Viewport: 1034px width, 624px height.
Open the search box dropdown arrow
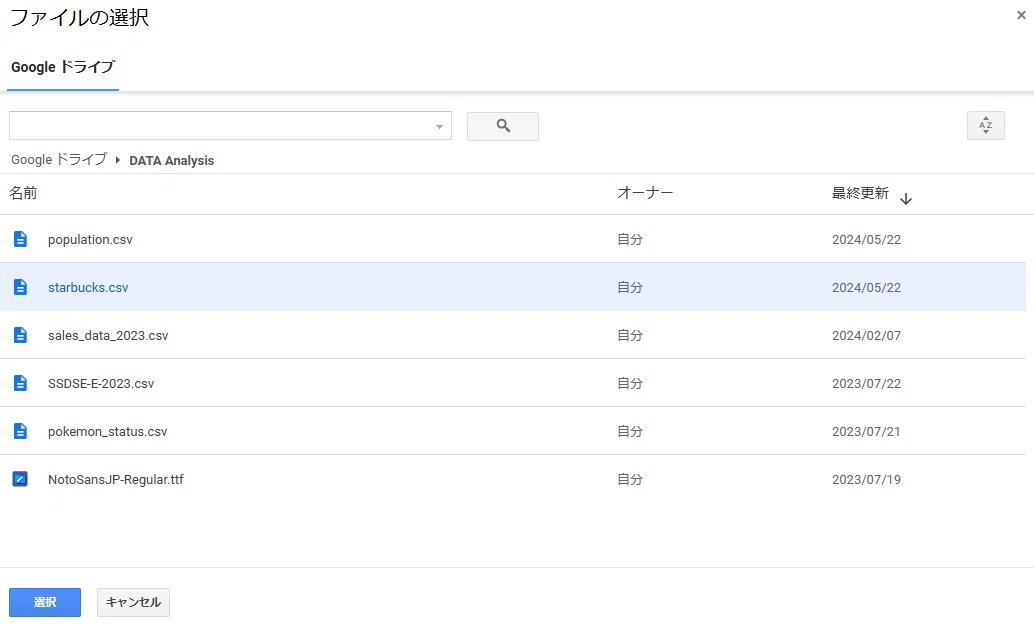(x=439, y=127)
